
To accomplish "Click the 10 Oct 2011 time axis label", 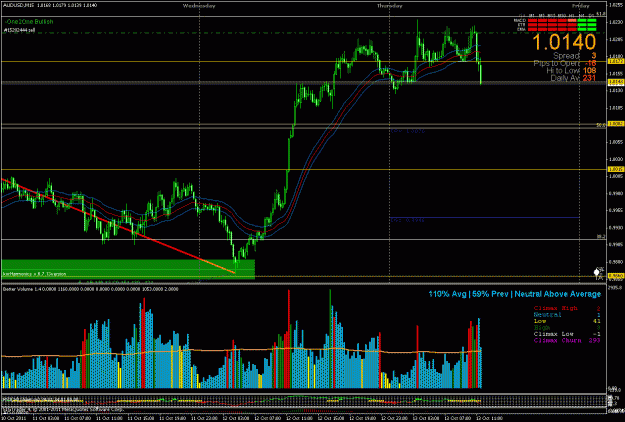I will coord(13,418).
